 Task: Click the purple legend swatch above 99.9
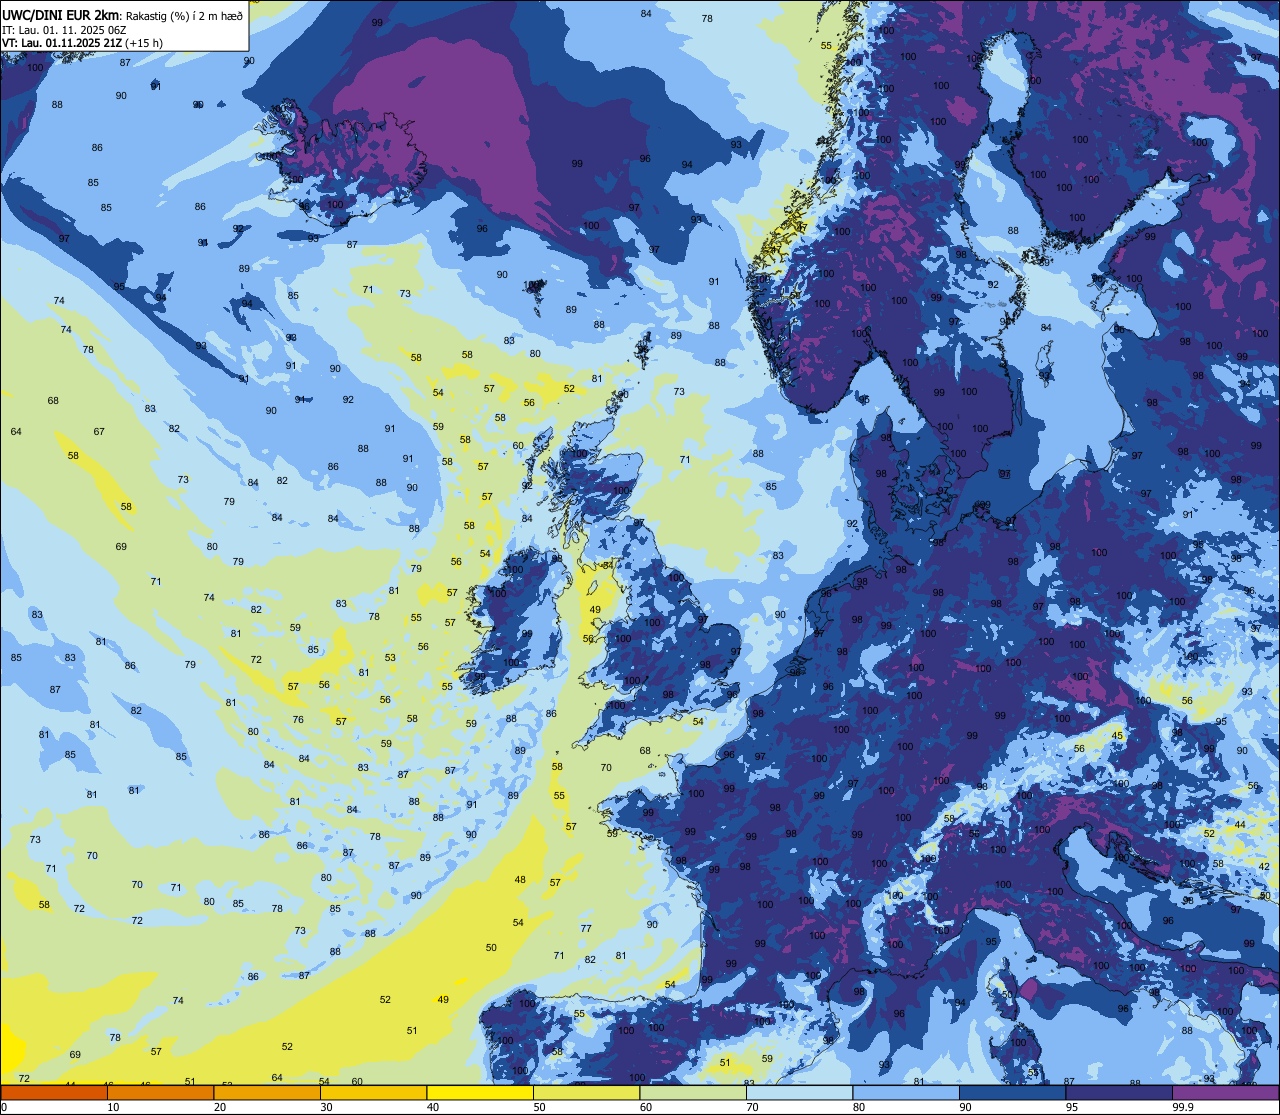[x=1225, y=1092]
